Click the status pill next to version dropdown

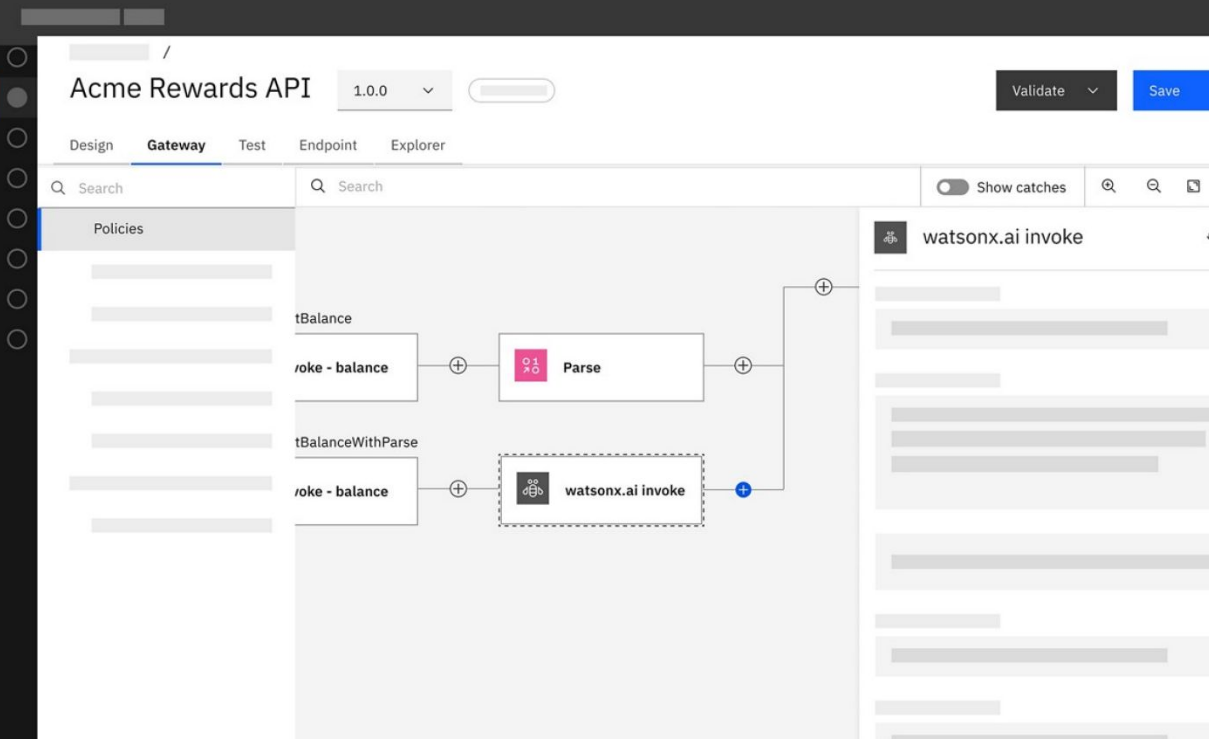coord(511,91)
